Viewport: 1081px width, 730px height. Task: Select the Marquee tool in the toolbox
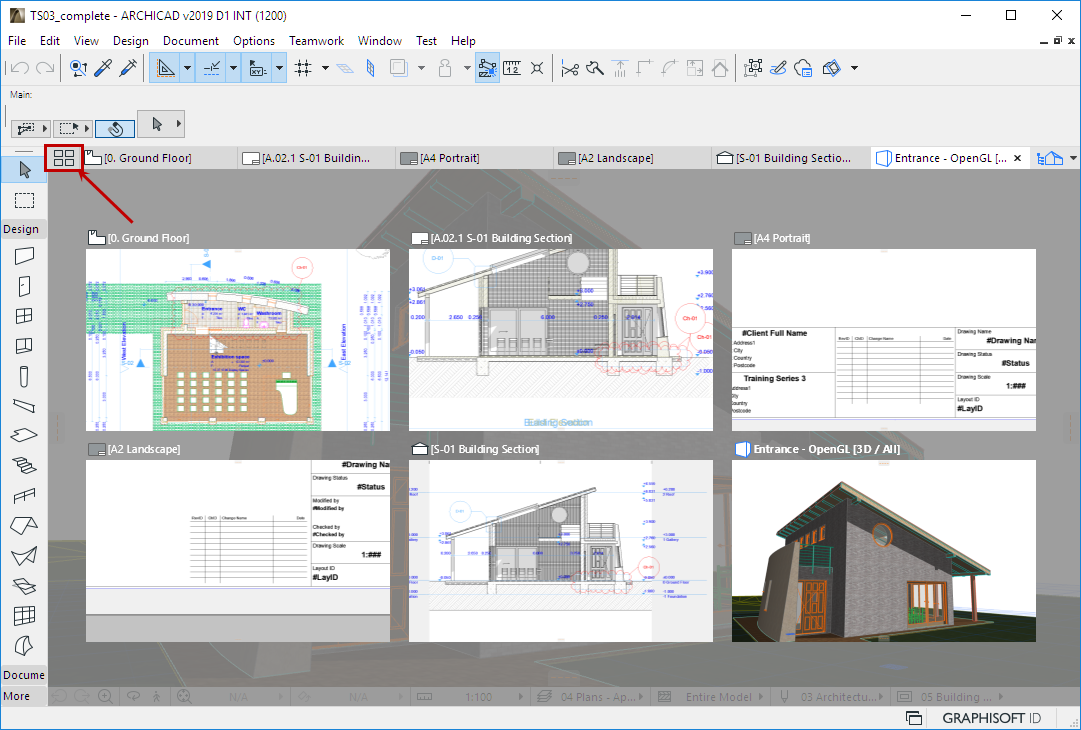point(24,201)
